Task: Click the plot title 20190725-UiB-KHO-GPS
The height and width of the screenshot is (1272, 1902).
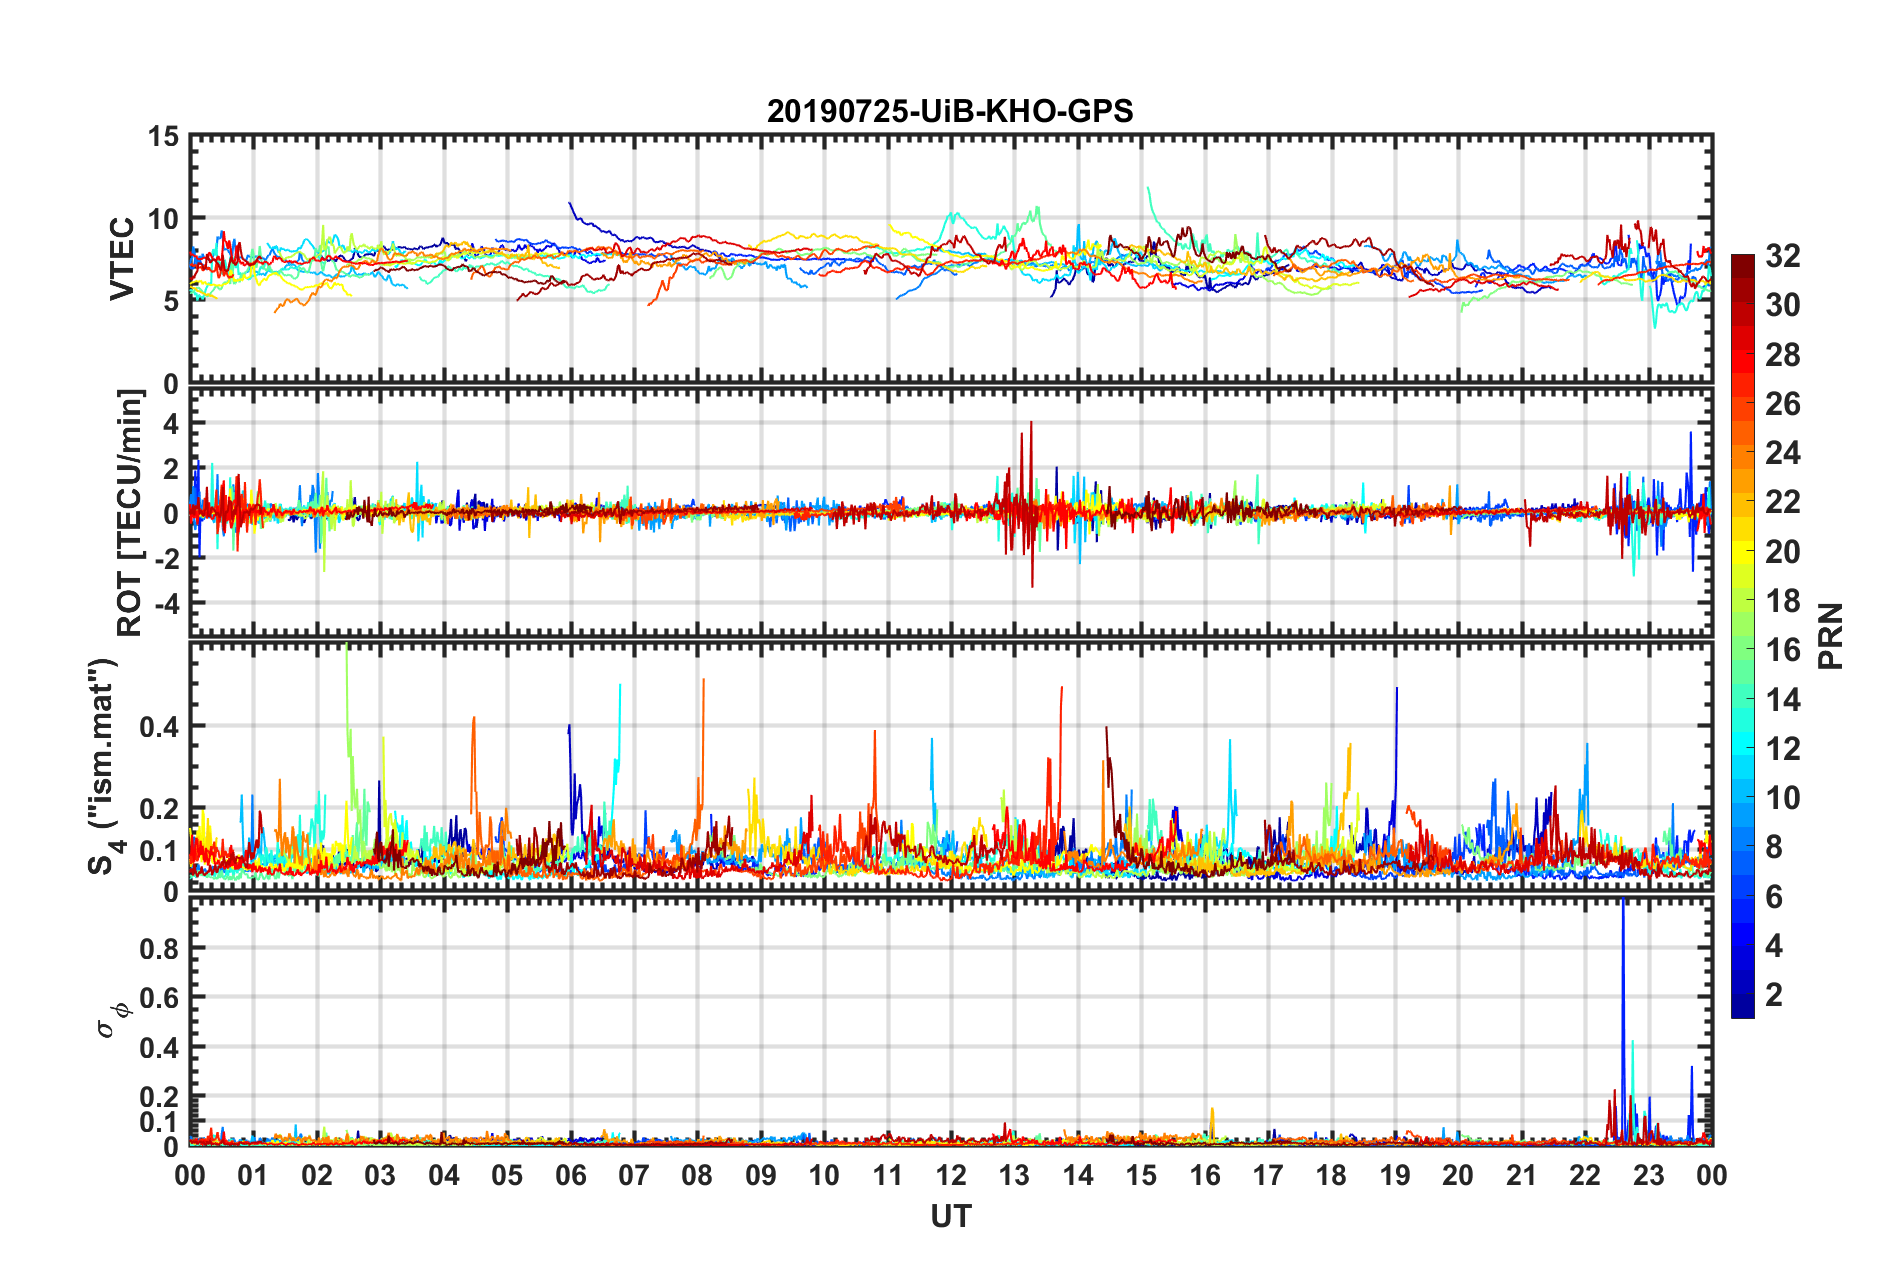Action: (950, 111)
